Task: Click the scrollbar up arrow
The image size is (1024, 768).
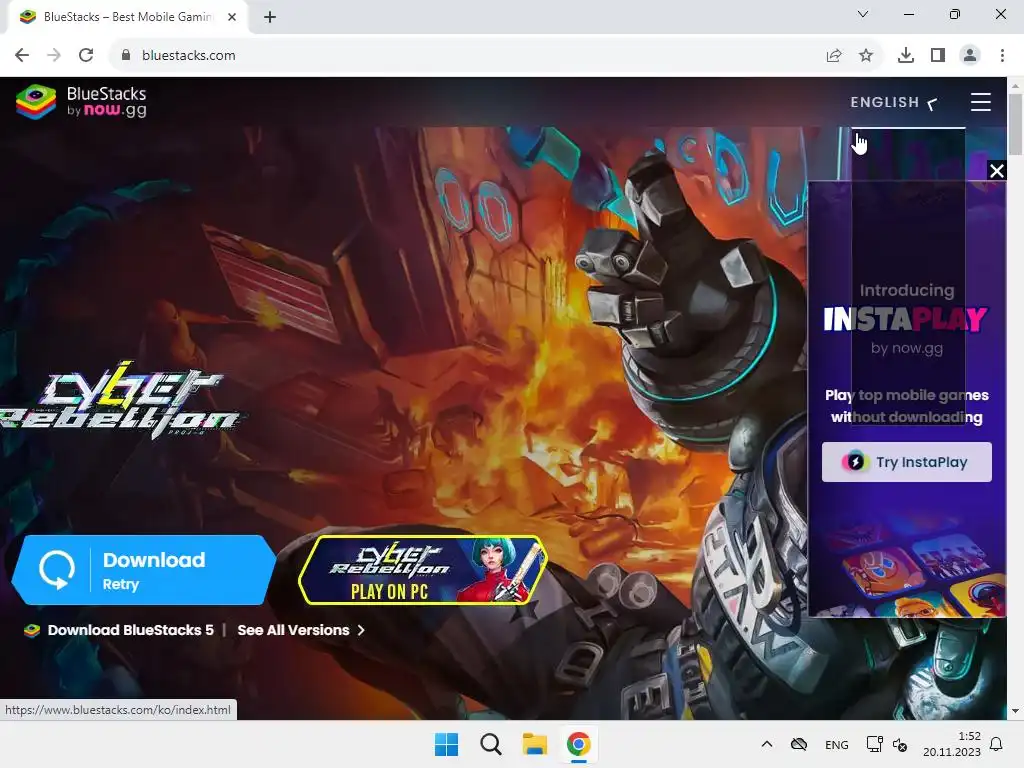Action: point(1015,86)
